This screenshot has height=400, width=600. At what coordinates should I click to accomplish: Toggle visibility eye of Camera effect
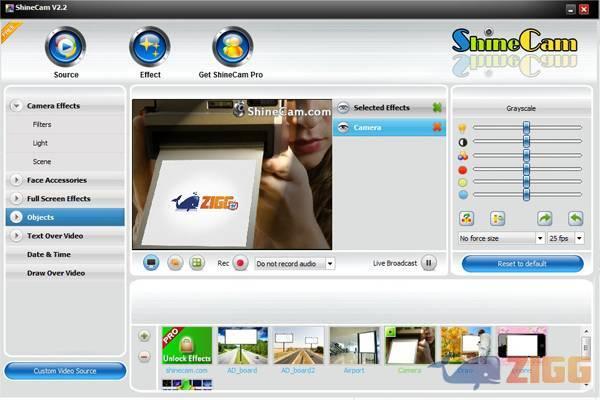point(344,127)
